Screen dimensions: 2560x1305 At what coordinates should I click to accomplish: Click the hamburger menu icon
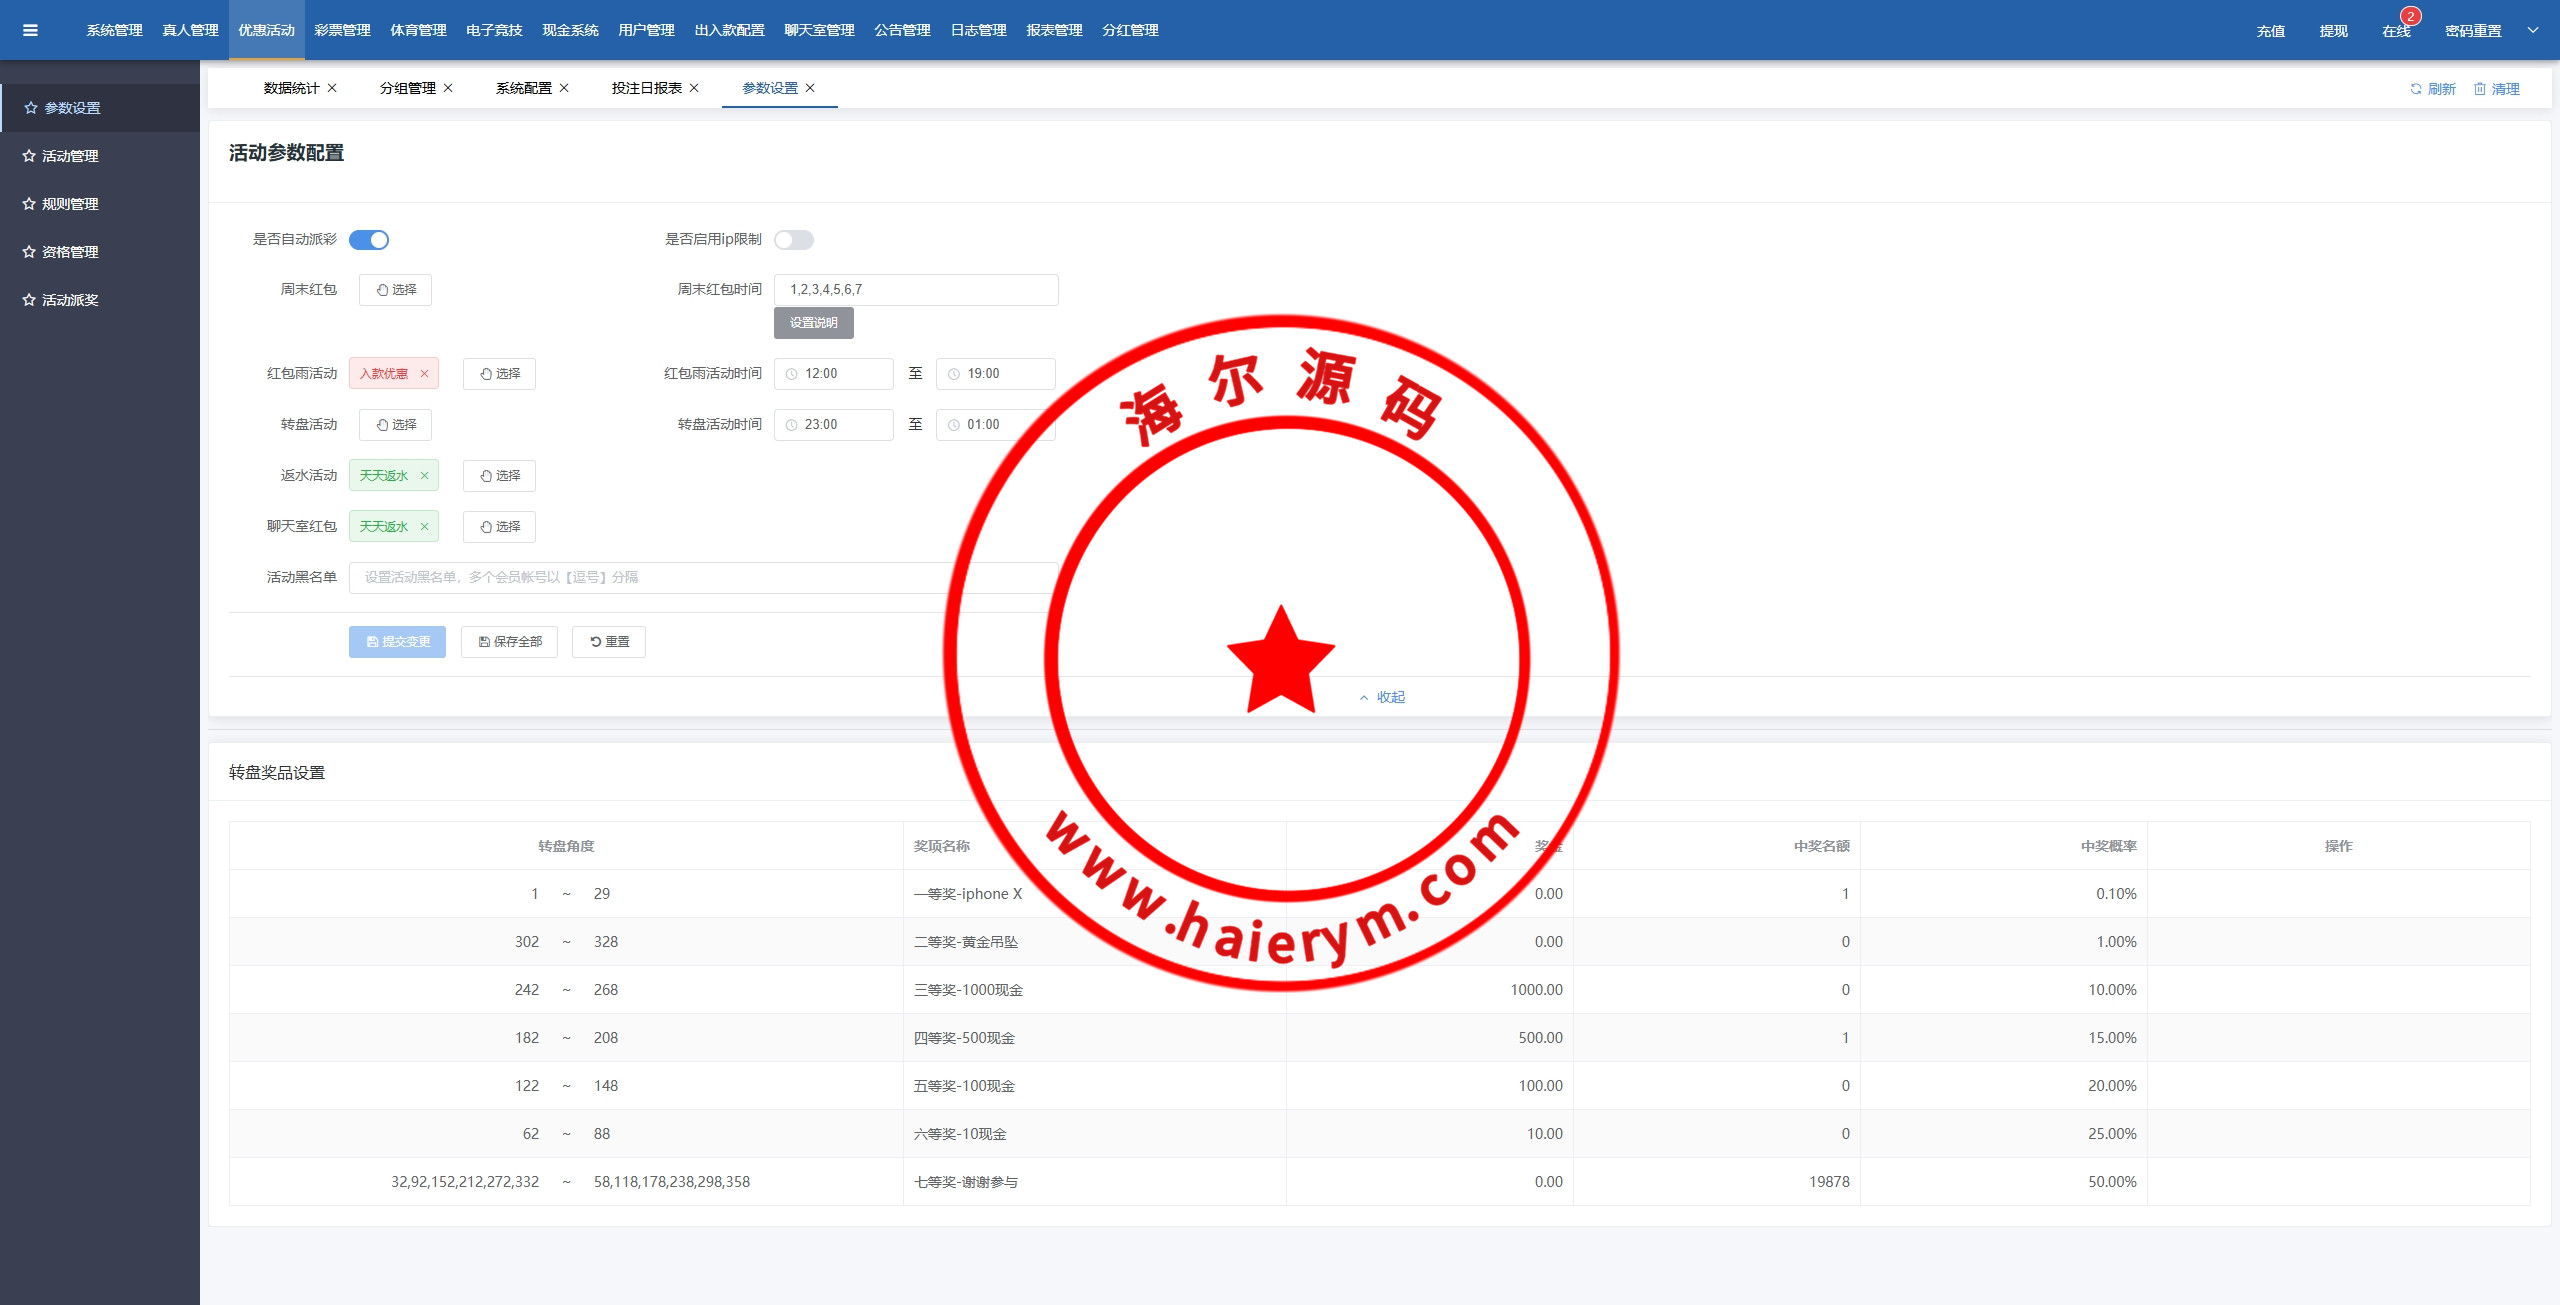click(30, 30)
